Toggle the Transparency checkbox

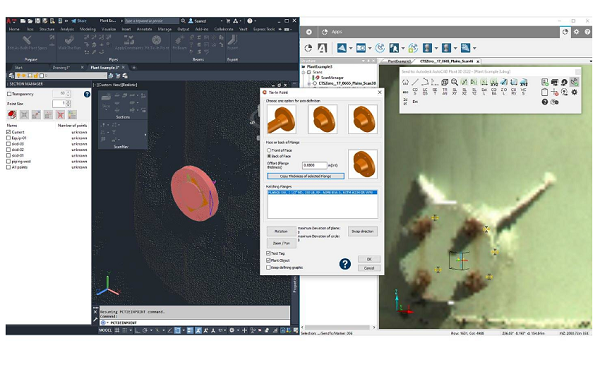pyautogui.click(x=9, y=94)
